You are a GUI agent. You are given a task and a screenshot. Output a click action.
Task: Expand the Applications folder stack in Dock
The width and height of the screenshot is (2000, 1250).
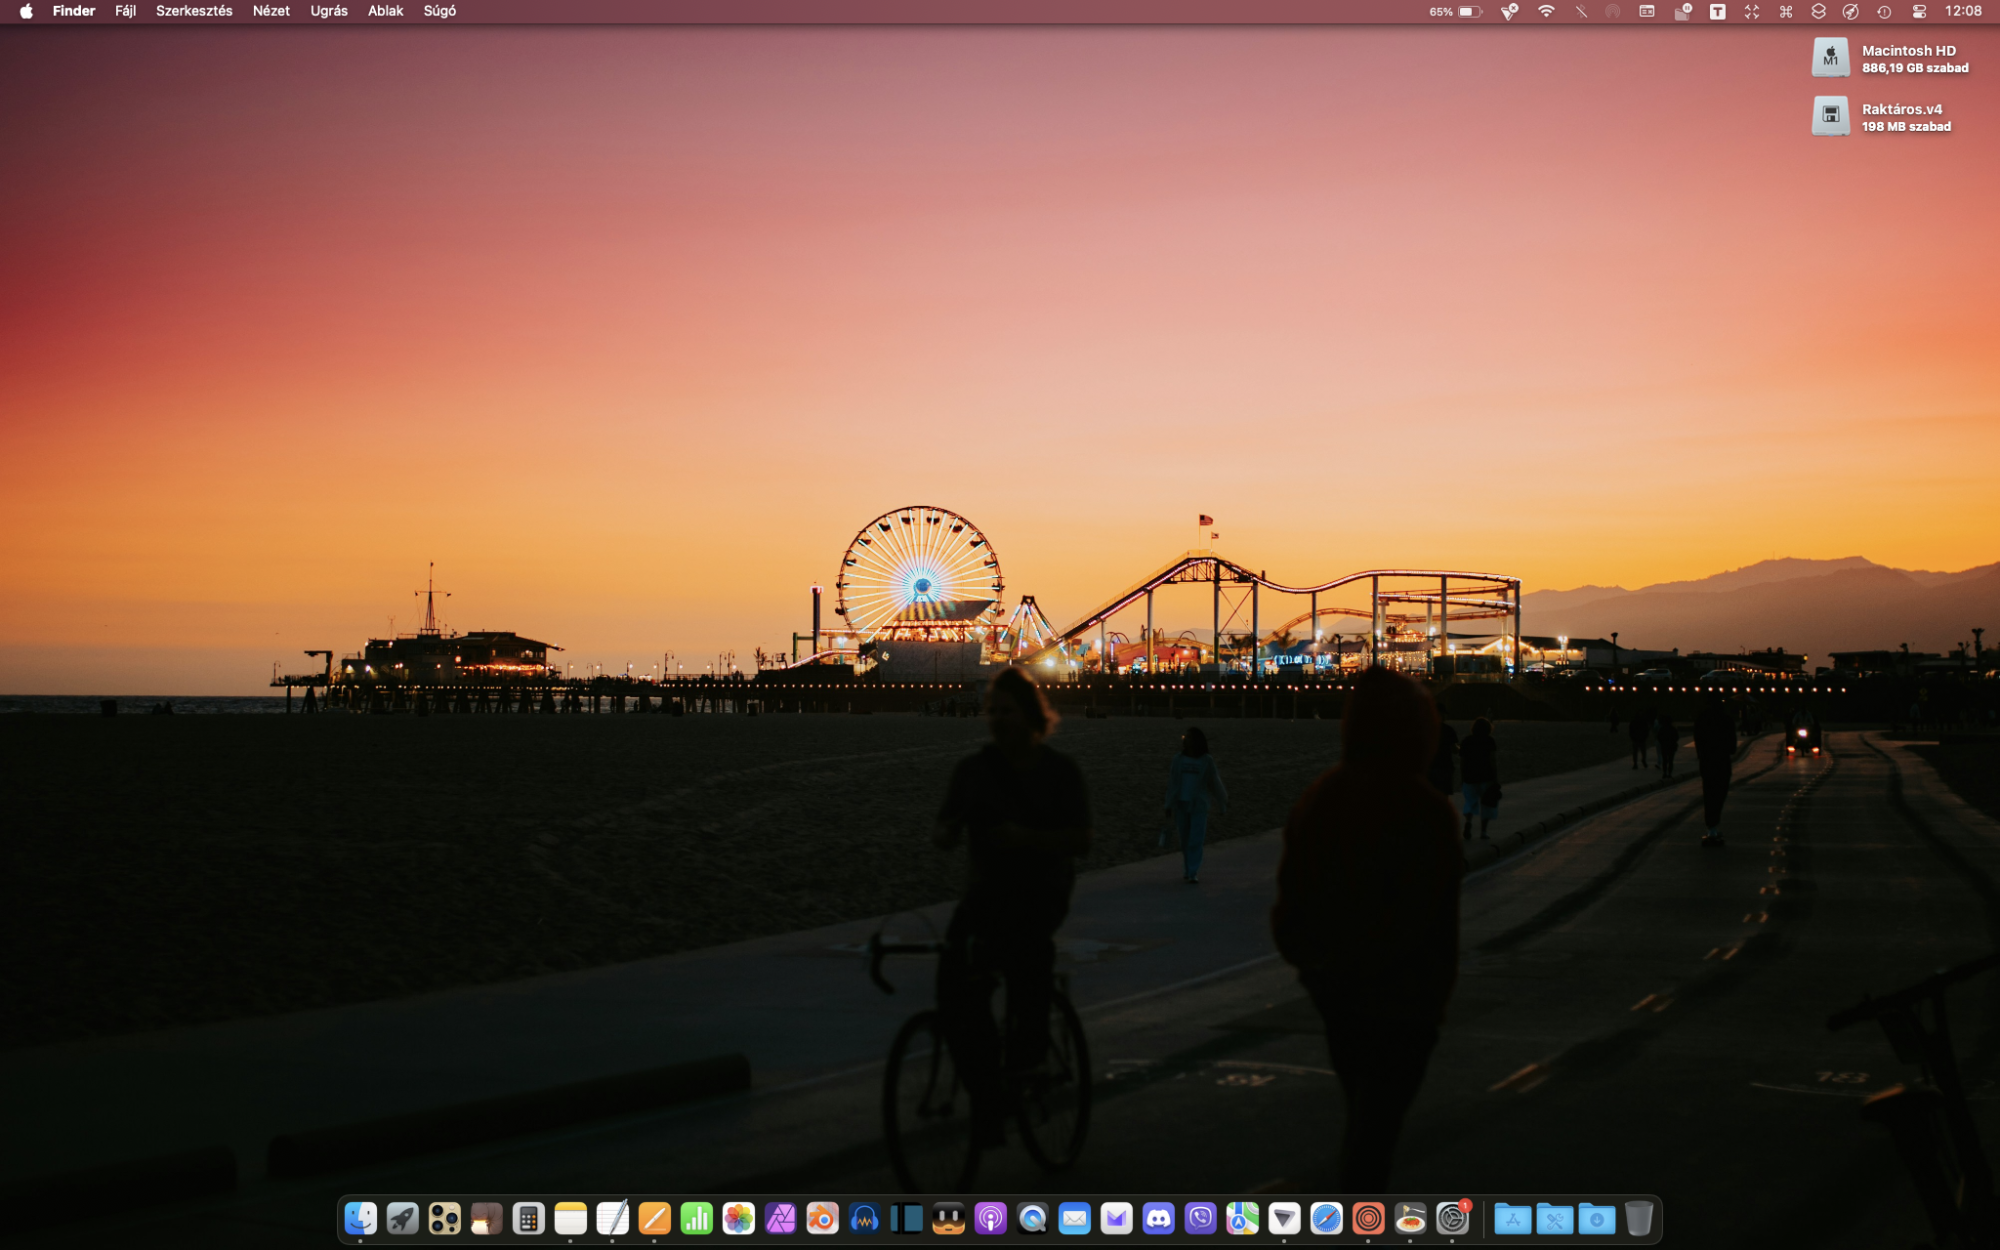[1512, 1218]
